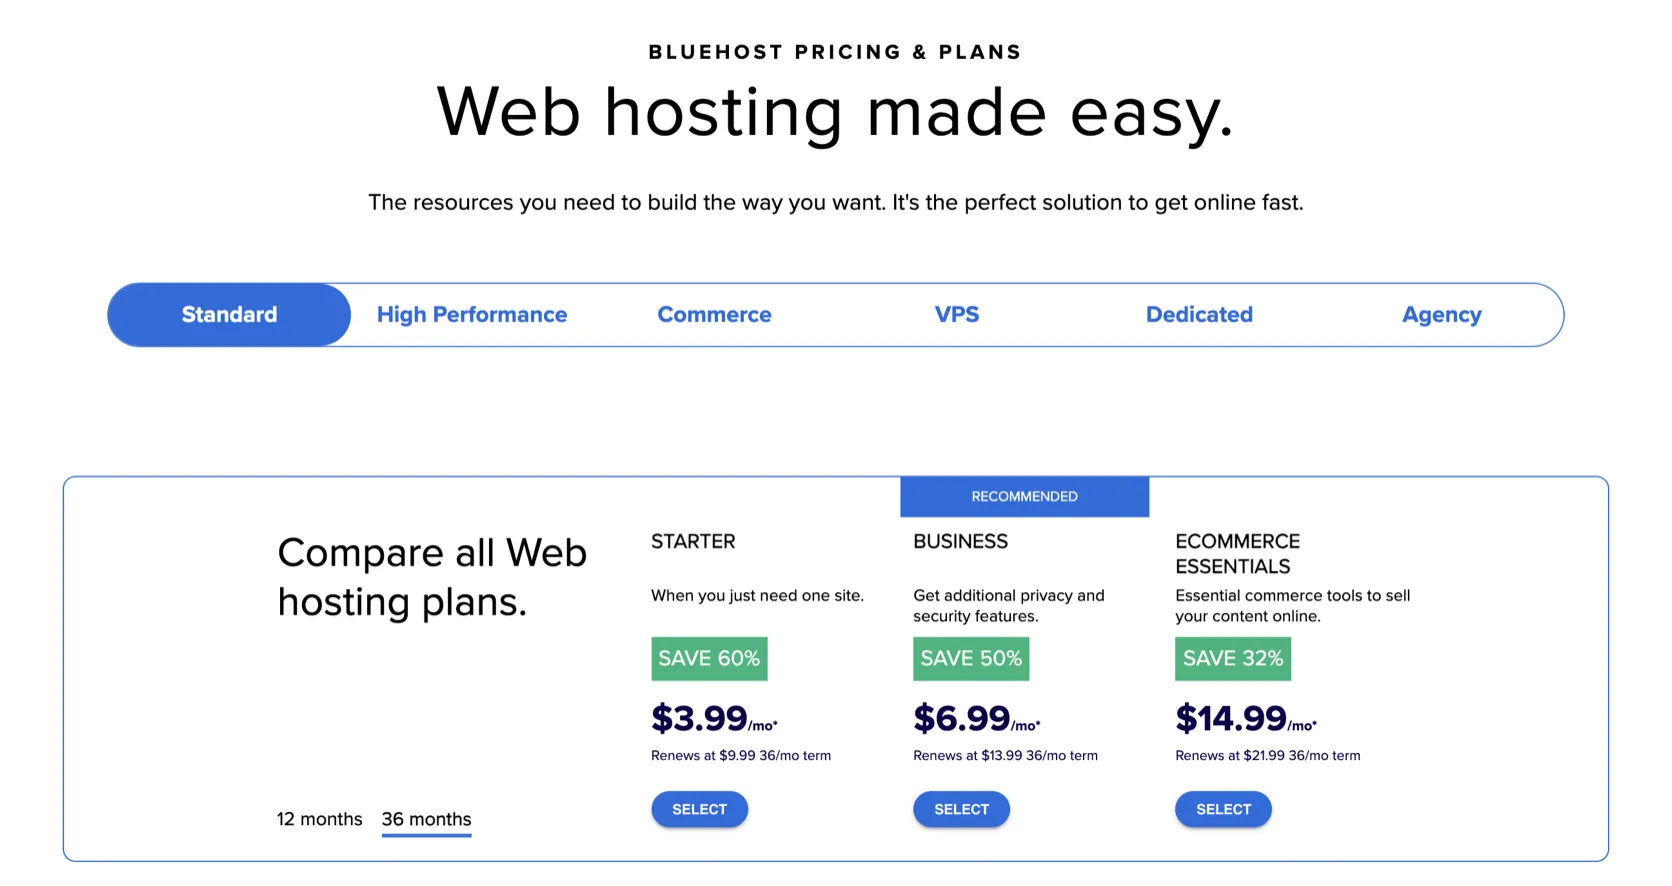The width and height of the screenshot is (1672, 886).
Task: Select the Commerce tab
Action: coord(714,315)
